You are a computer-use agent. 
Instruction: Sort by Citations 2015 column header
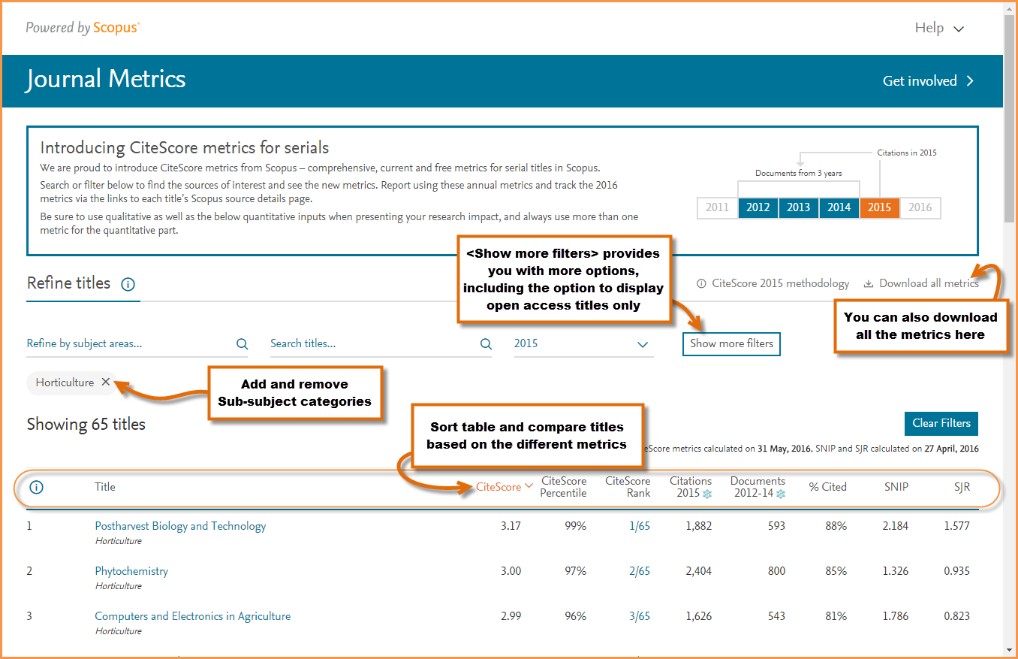tap(690, 487)
